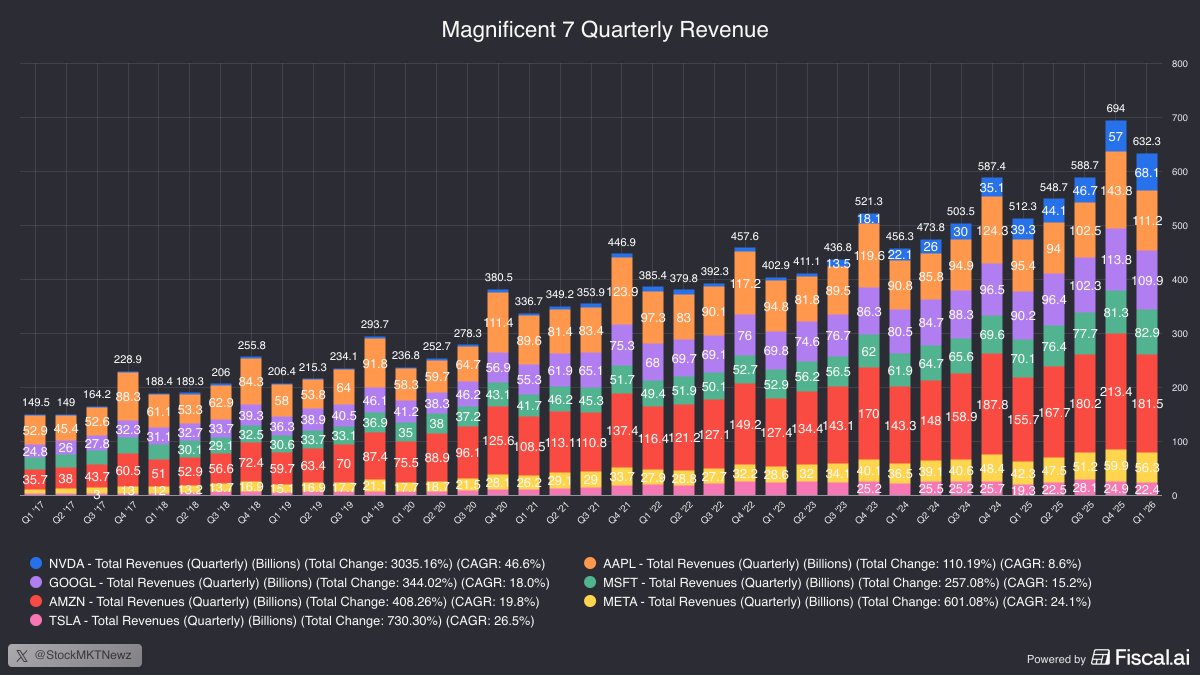Click the pink TSLA legend dot

click(x=37, y=620)
